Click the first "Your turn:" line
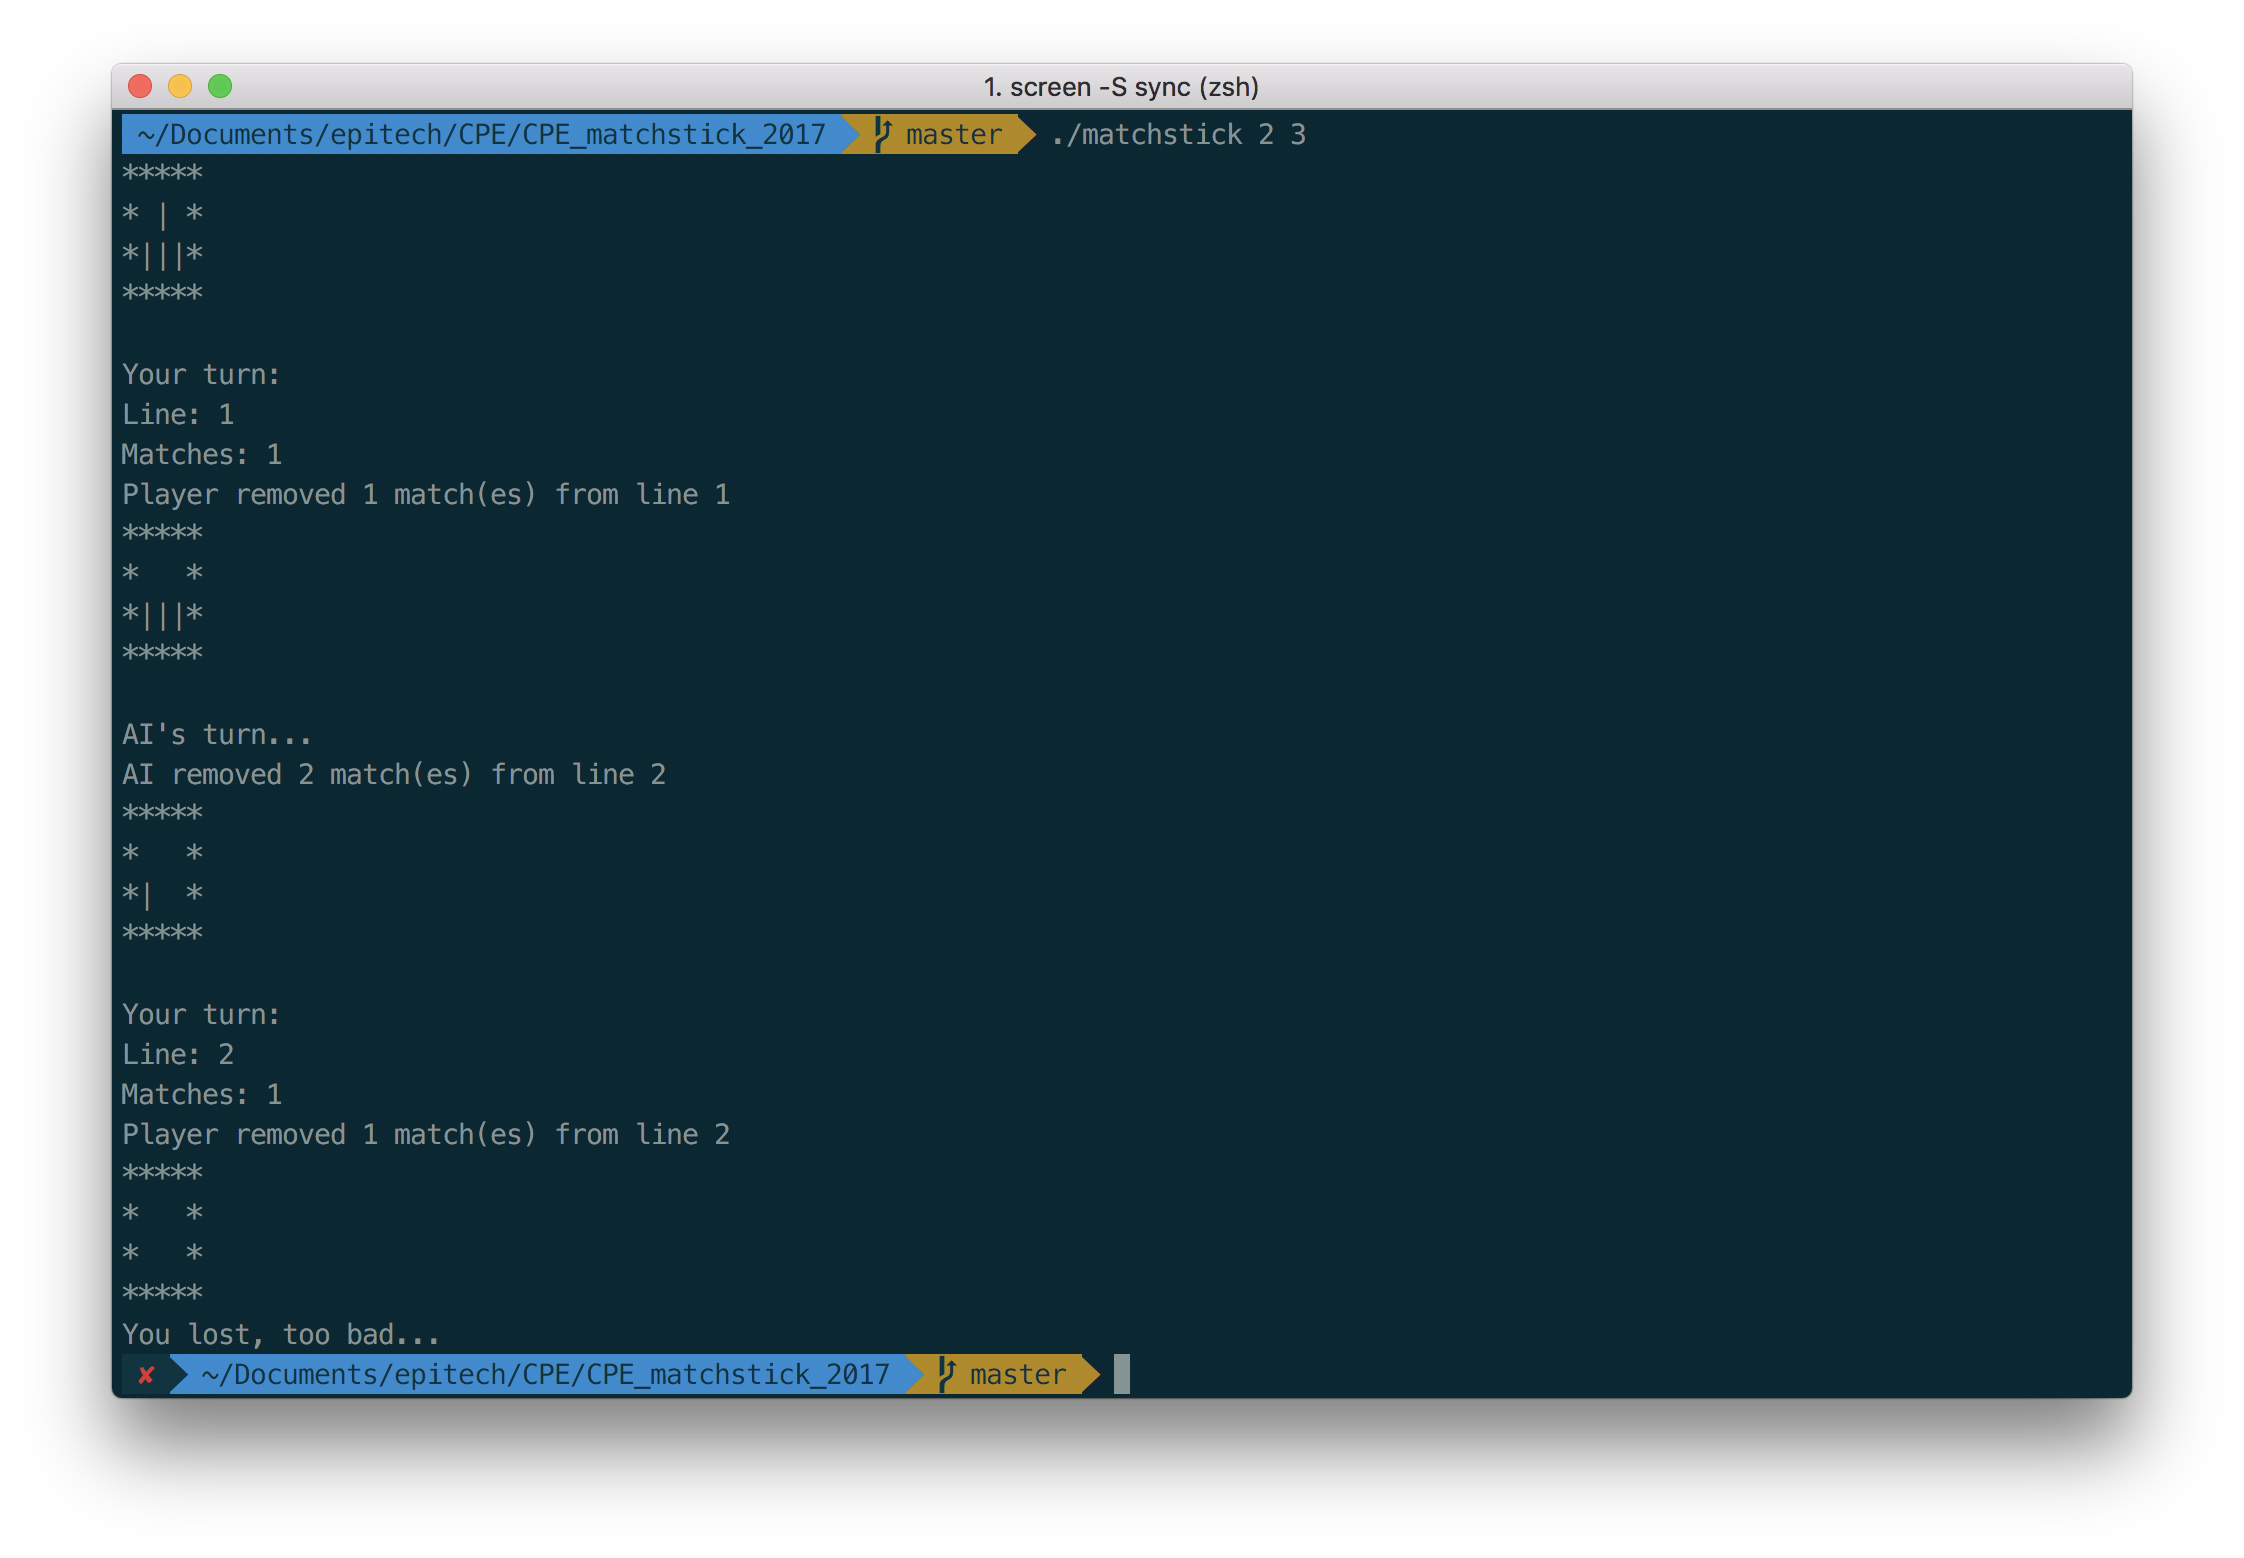This screenshot has width=2244, height=1558. click(x=201, y=374)
